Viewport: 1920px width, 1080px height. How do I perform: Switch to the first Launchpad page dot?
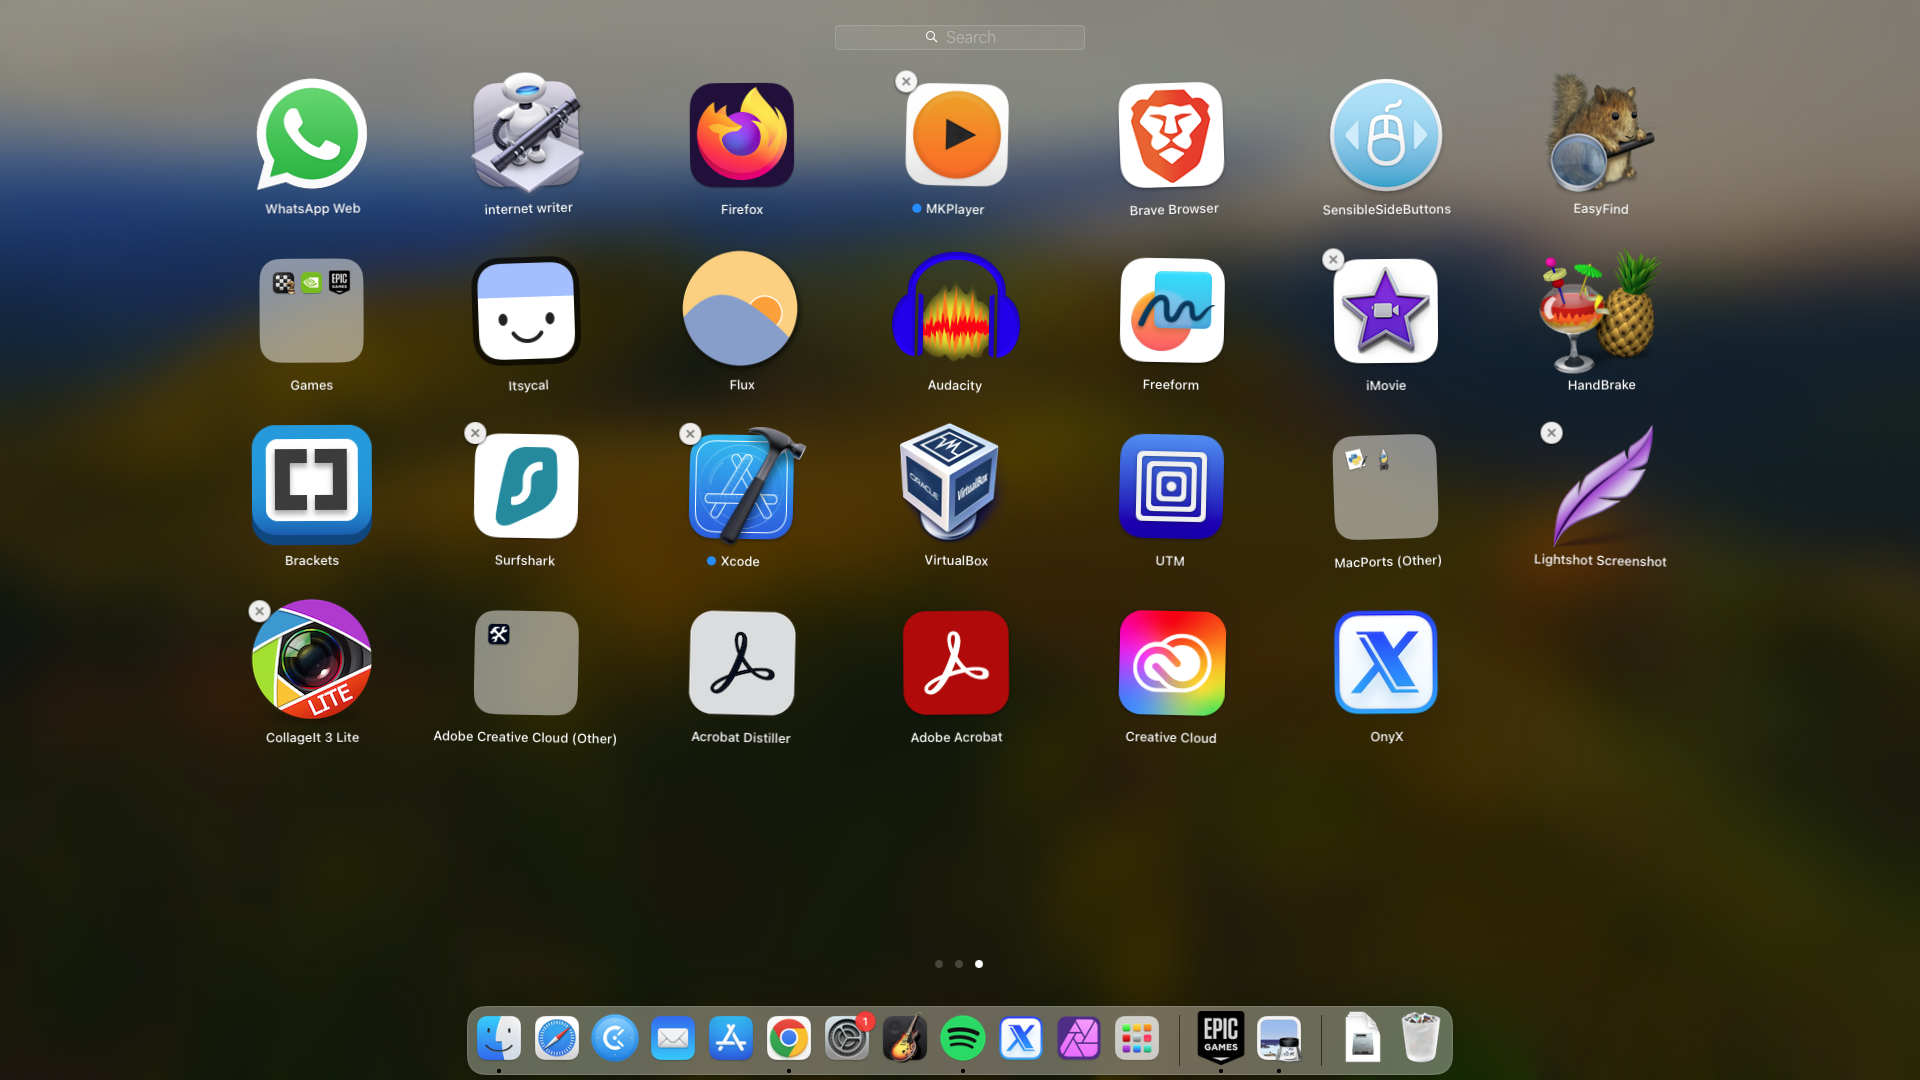tap(939, 964)
